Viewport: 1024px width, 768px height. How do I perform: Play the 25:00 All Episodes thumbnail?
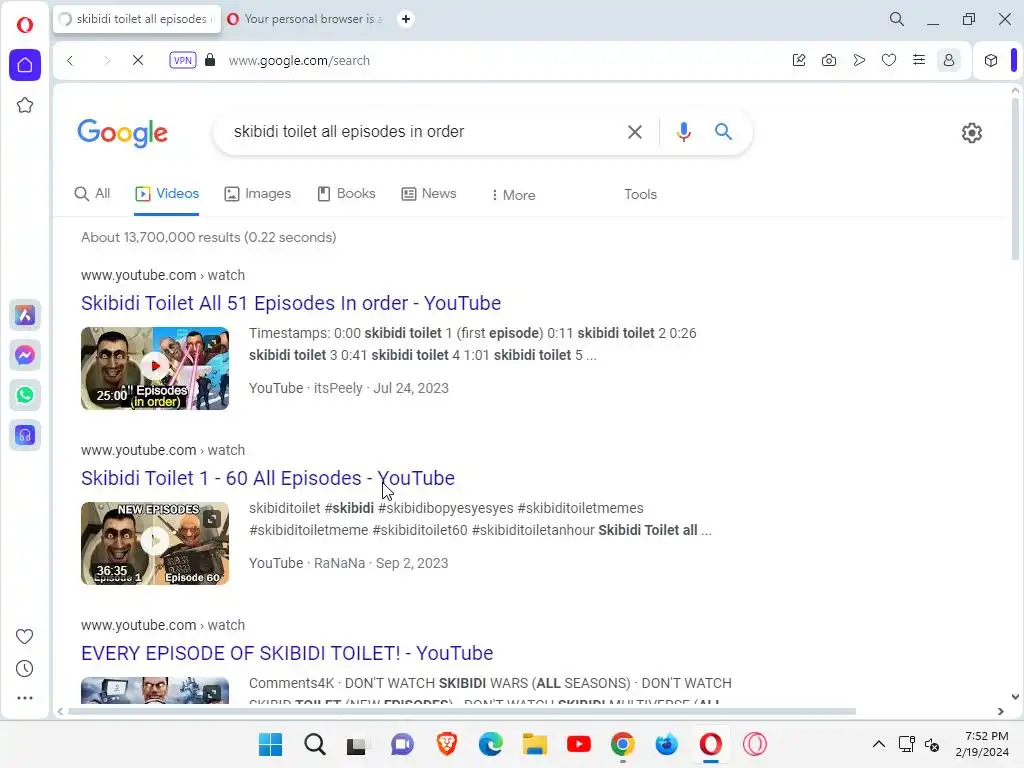click(155, 368)
